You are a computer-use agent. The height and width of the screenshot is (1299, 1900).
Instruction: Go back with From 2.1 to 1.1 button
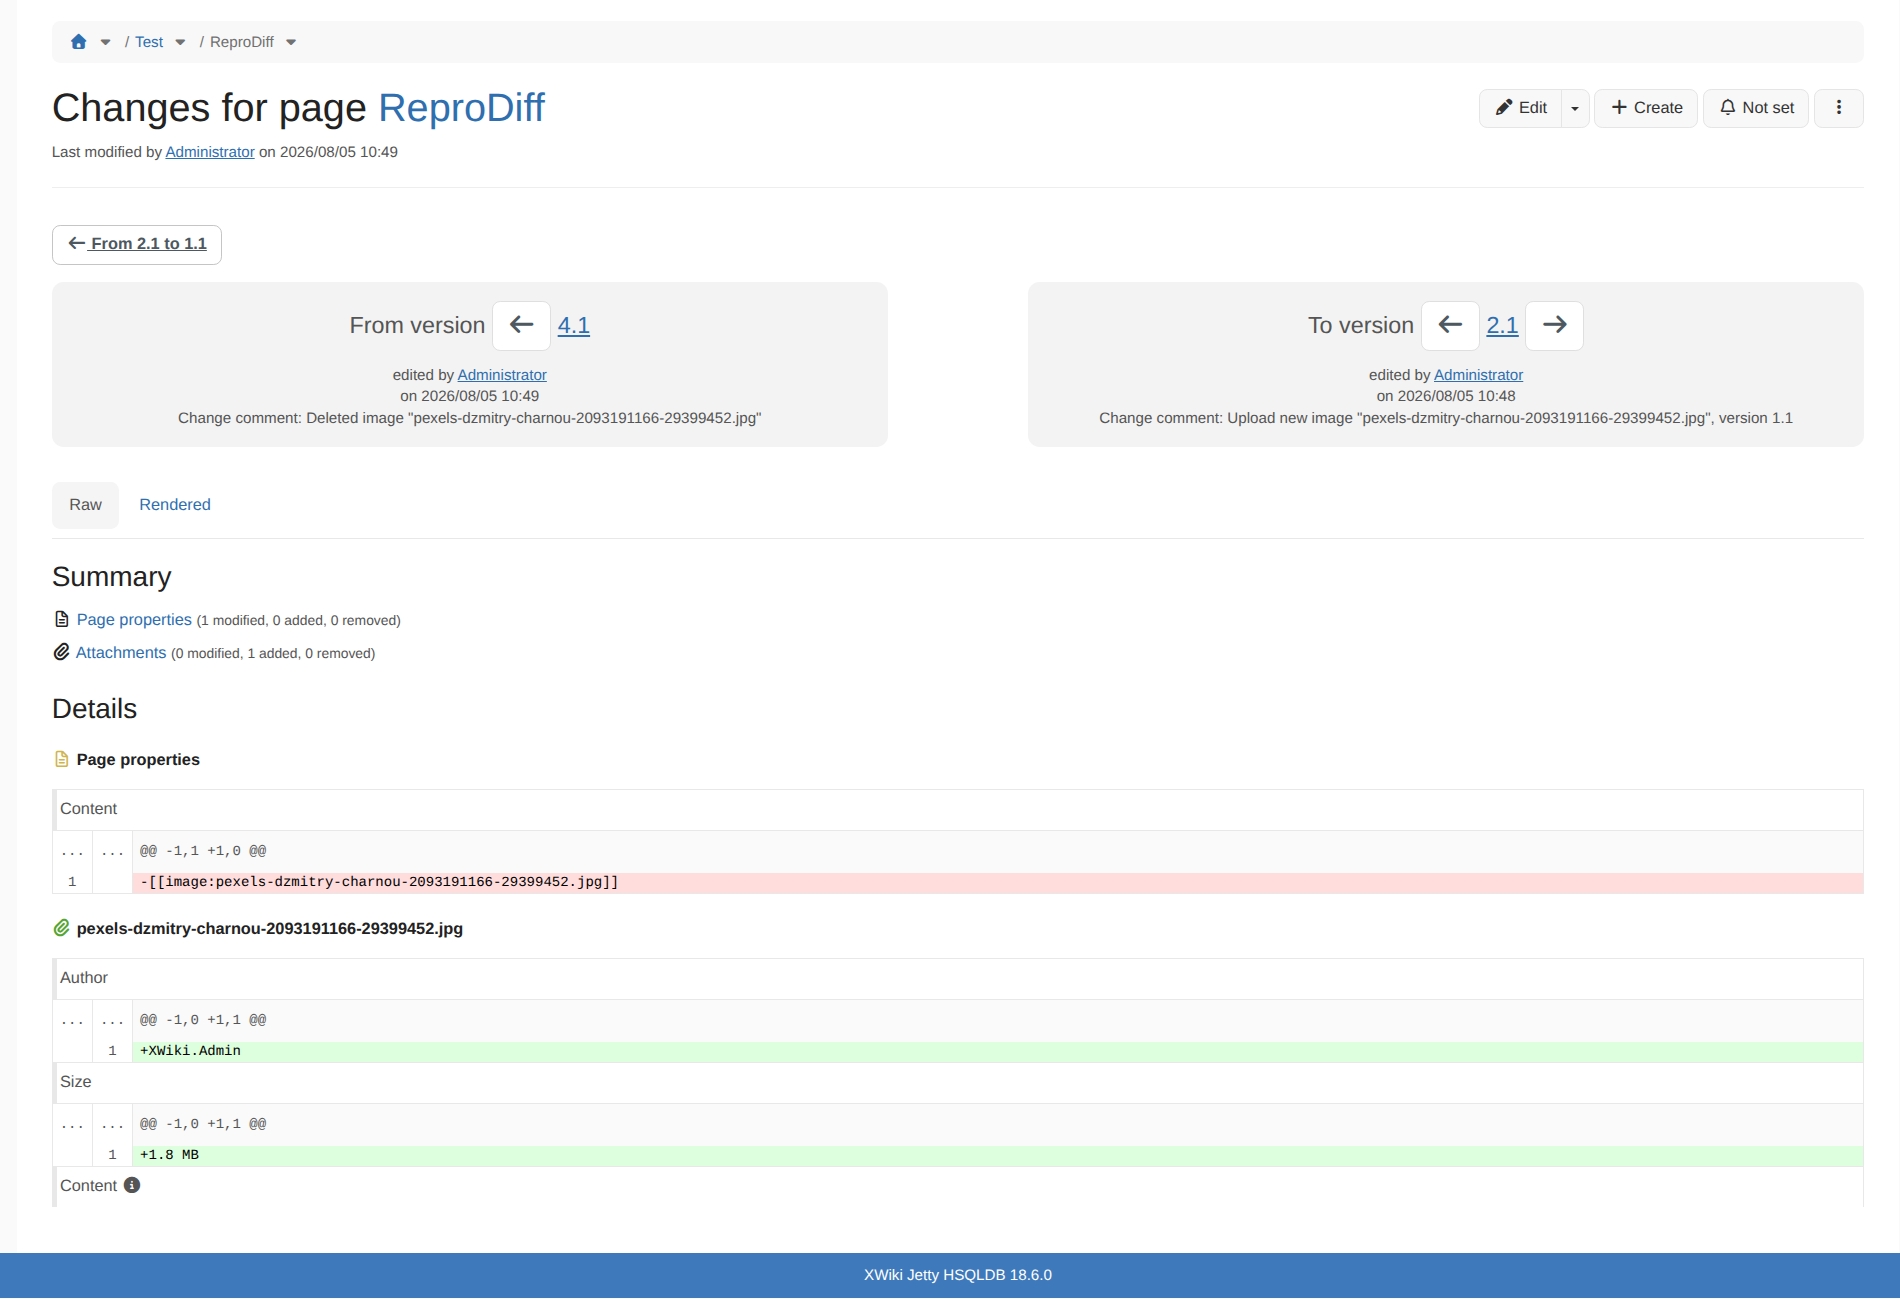point(137,244)
